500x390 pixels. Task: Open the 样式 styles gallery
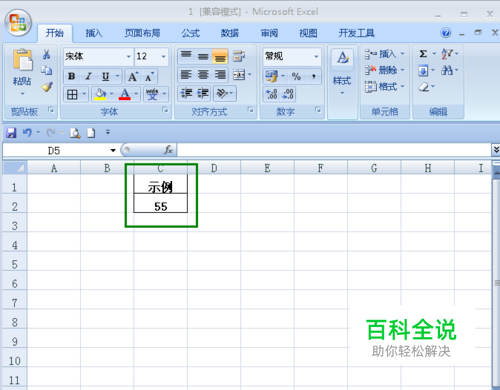coord(342,71)
